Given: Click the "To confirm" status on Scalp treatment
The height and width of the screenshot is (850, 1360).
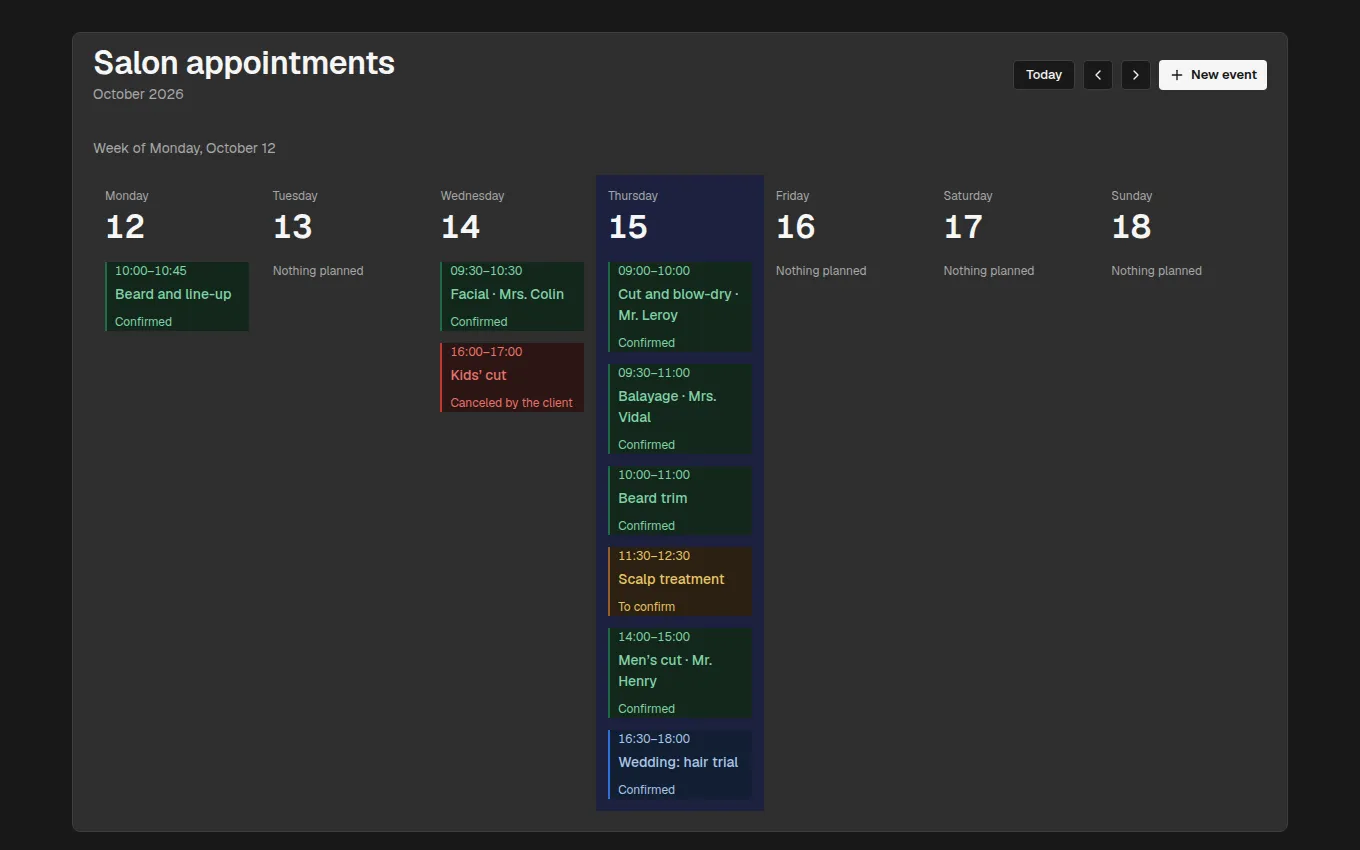Looking at the screenshot, I should 646,607.
